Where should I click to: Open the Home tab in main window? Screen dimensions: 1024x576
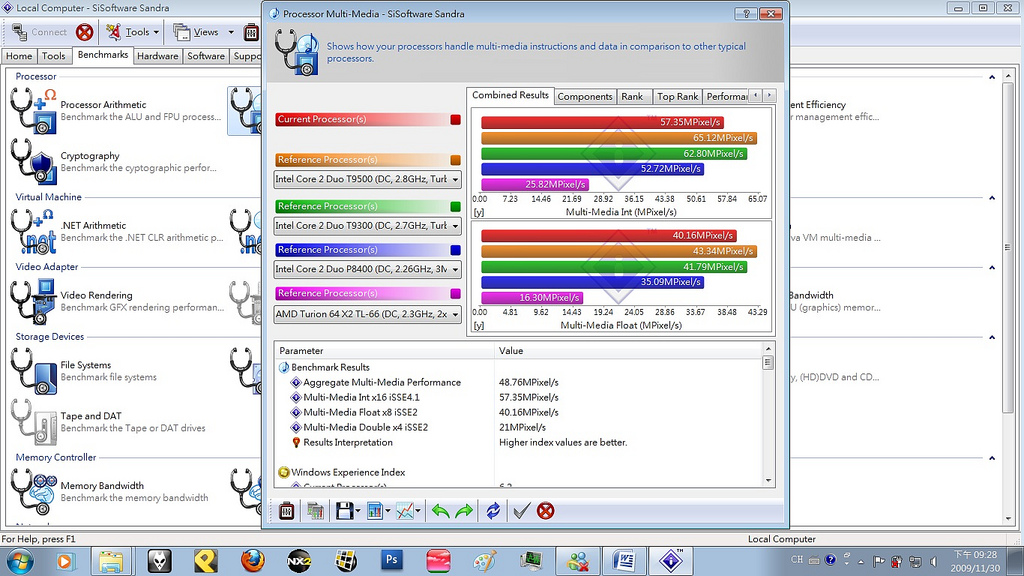(19, 56)
